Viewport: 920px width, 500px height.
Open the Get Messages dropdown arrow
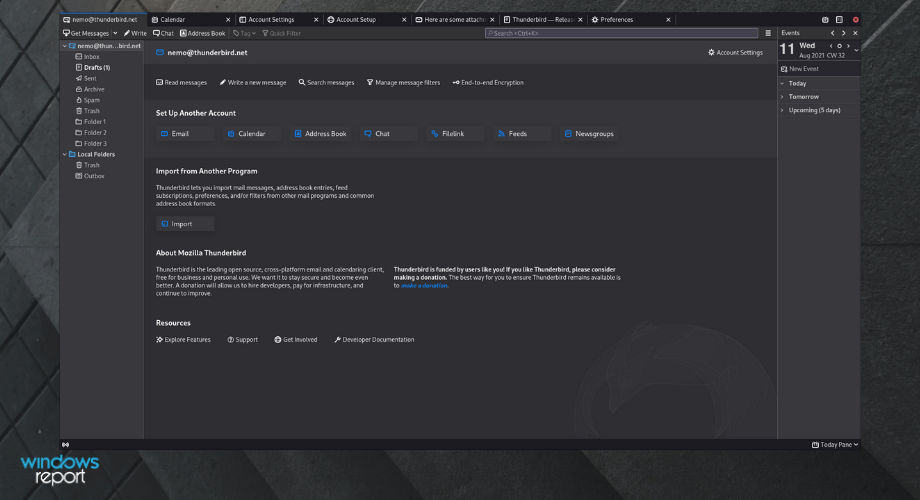(x=115, y=33)
